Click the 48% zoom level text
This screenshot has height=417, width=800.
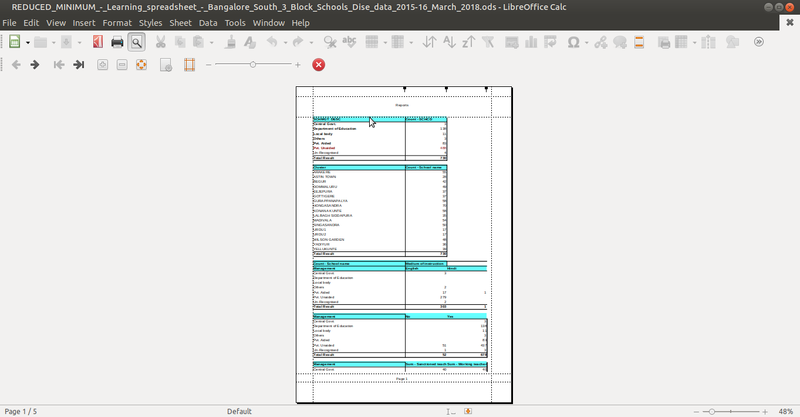[x=786, y=411]
